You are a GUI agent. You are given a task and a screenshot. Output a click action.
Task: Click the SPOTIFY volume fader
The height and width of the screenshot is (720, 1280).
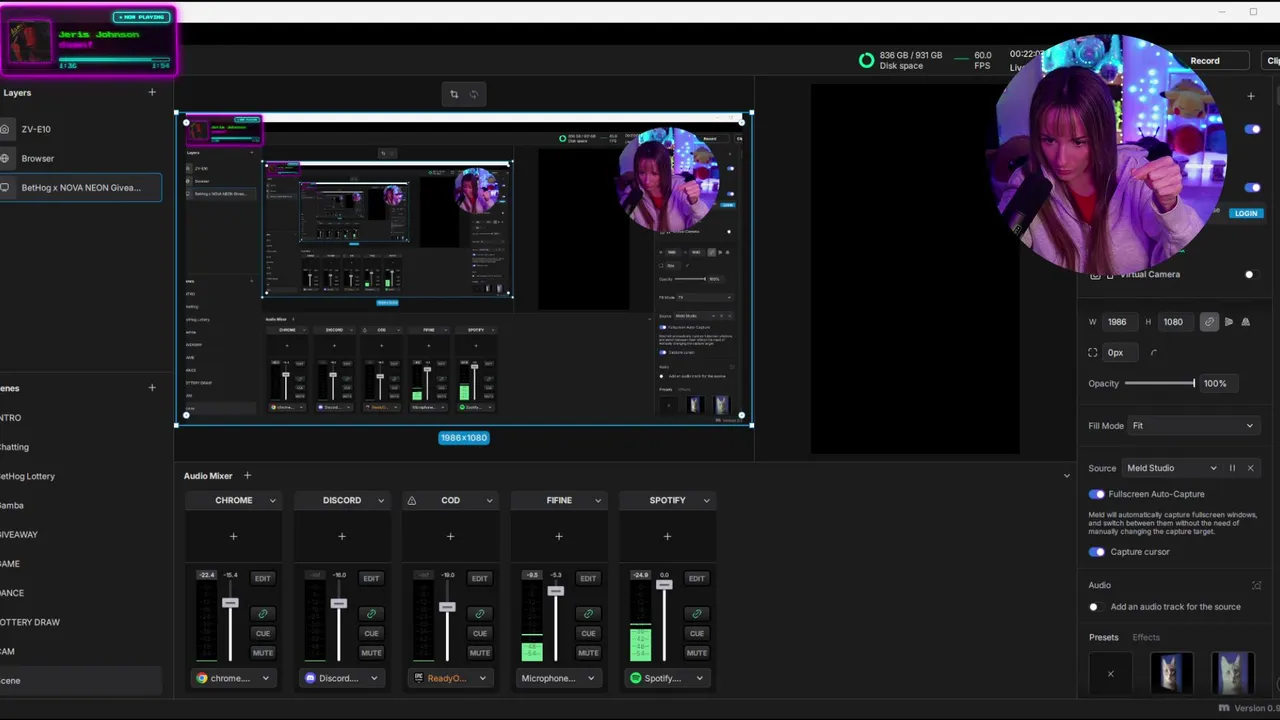click(664, 584)
